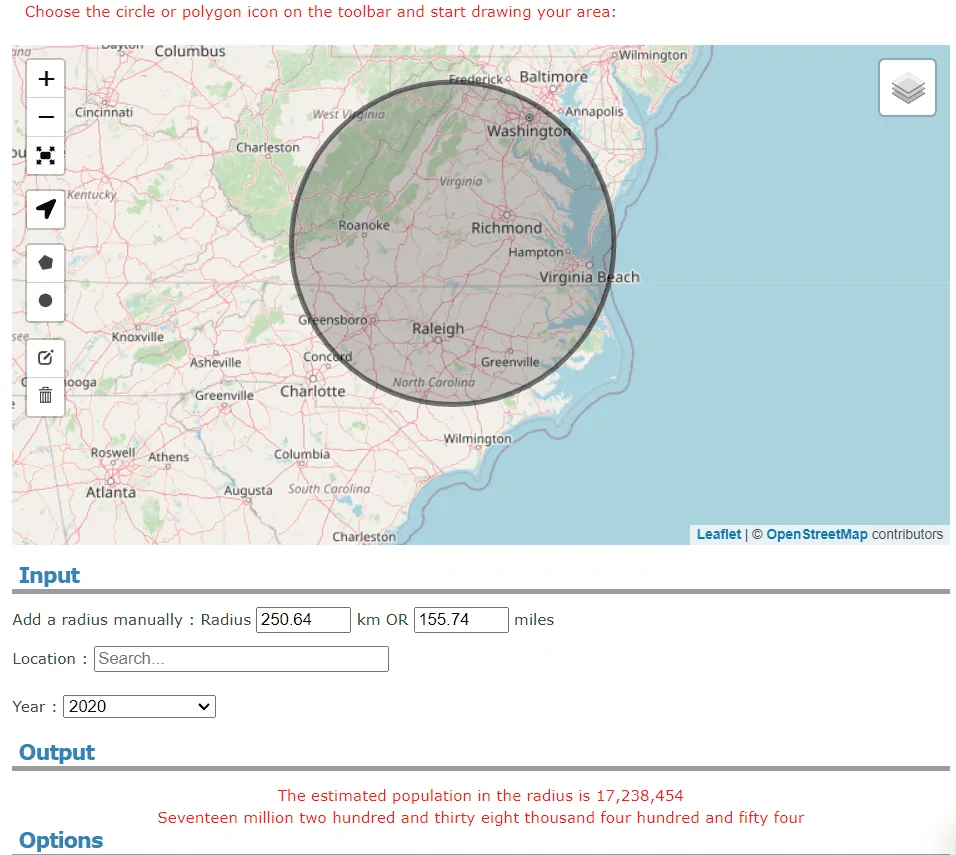Open the map layers control
This screenshot has width=956, height=855.
point(907,87)
